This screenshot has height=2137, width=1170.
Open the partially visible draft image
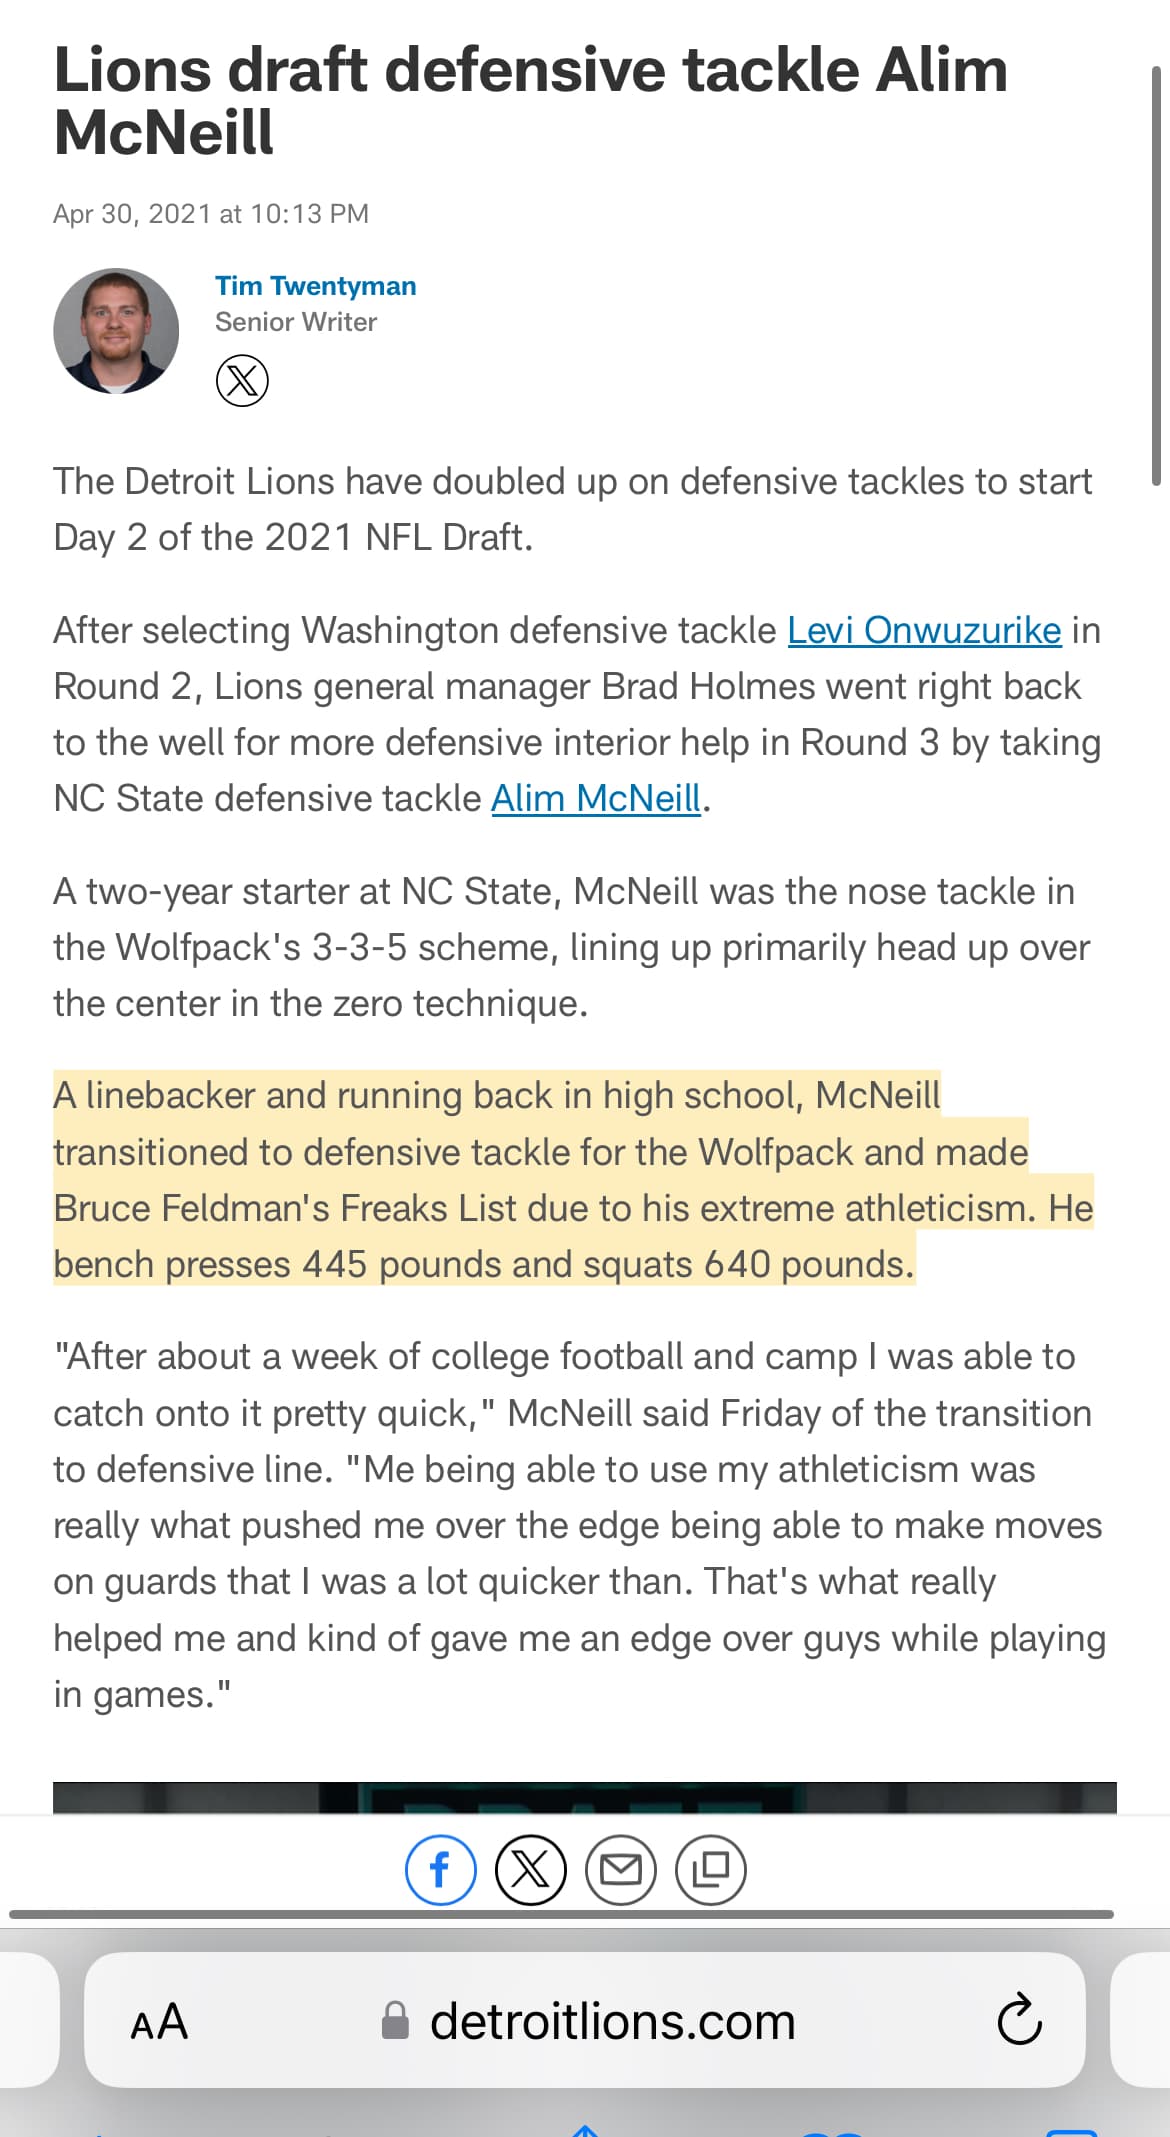click(584, 1797)
